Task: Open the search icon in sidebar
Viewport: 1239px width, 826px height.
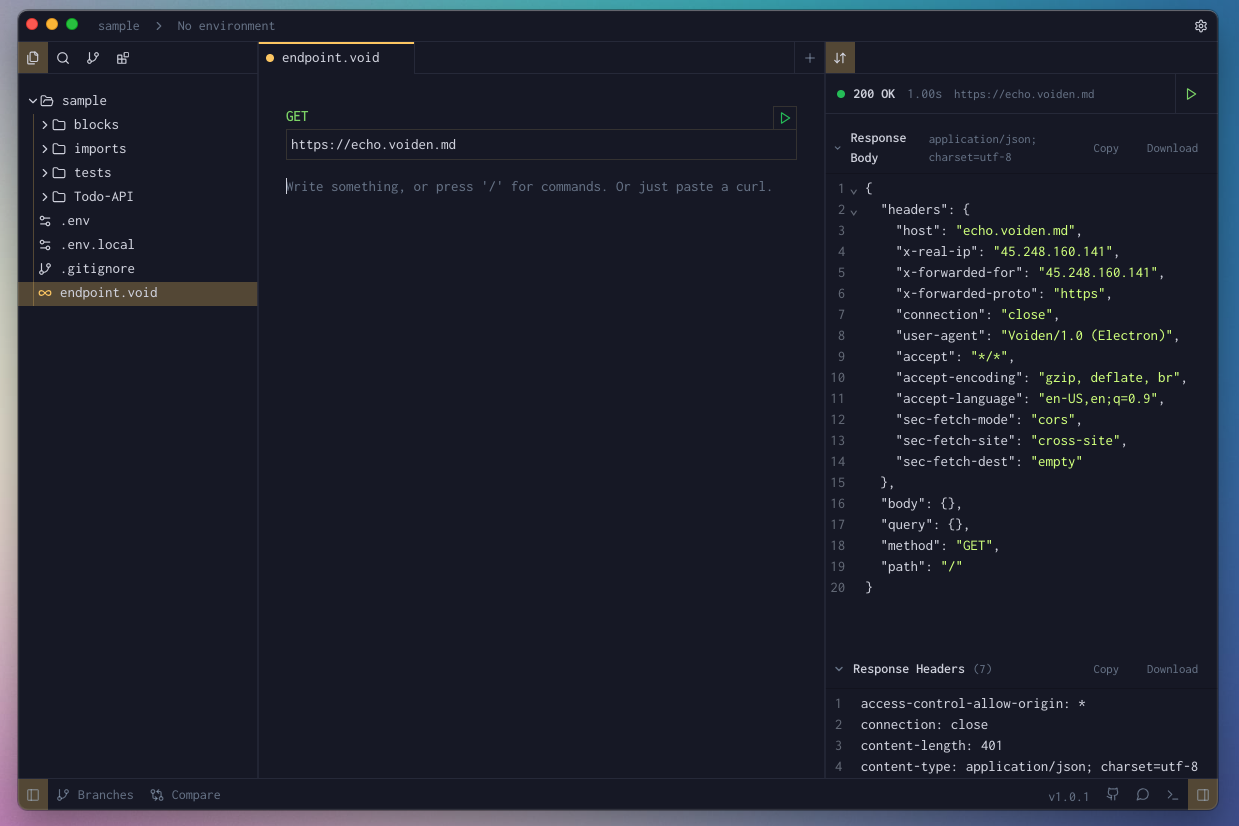Action: (63, 58)
